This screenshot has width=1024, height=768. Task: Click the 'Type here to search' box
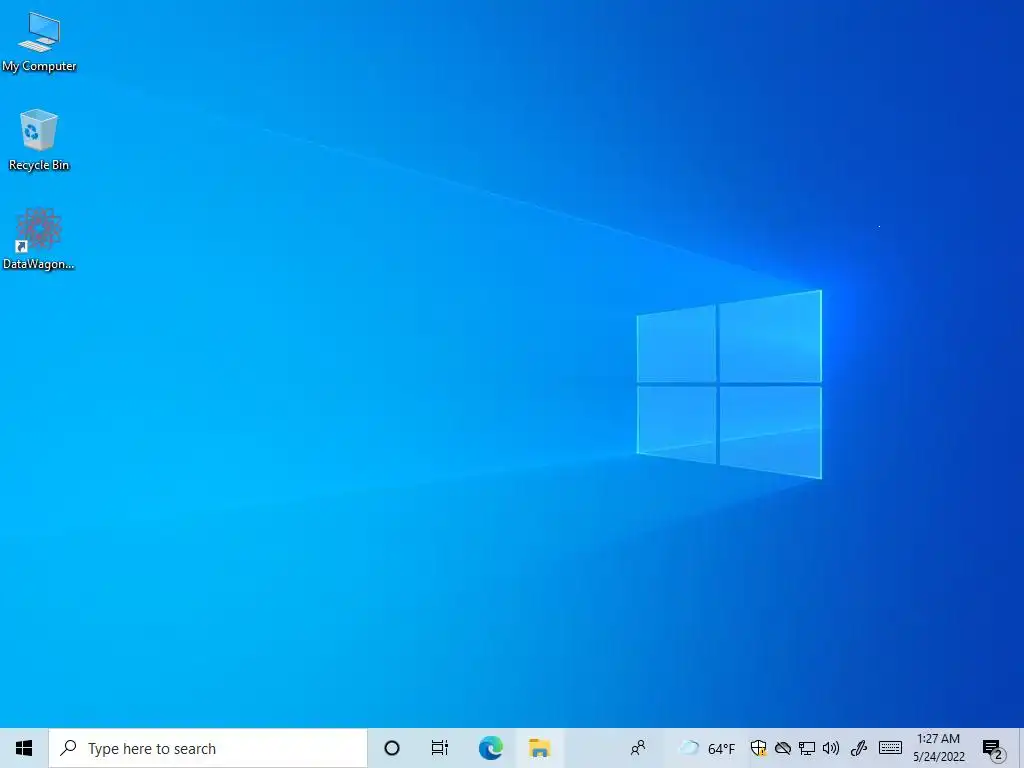(x=208, y=748)
